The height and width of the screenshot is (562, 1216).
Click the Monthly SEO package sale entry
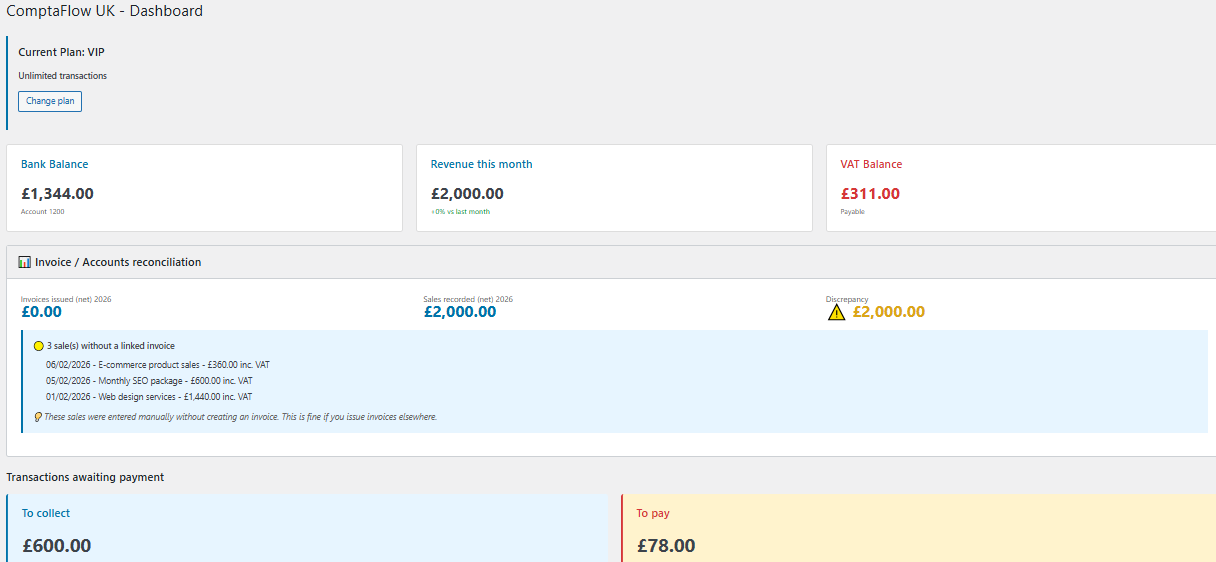149,381
